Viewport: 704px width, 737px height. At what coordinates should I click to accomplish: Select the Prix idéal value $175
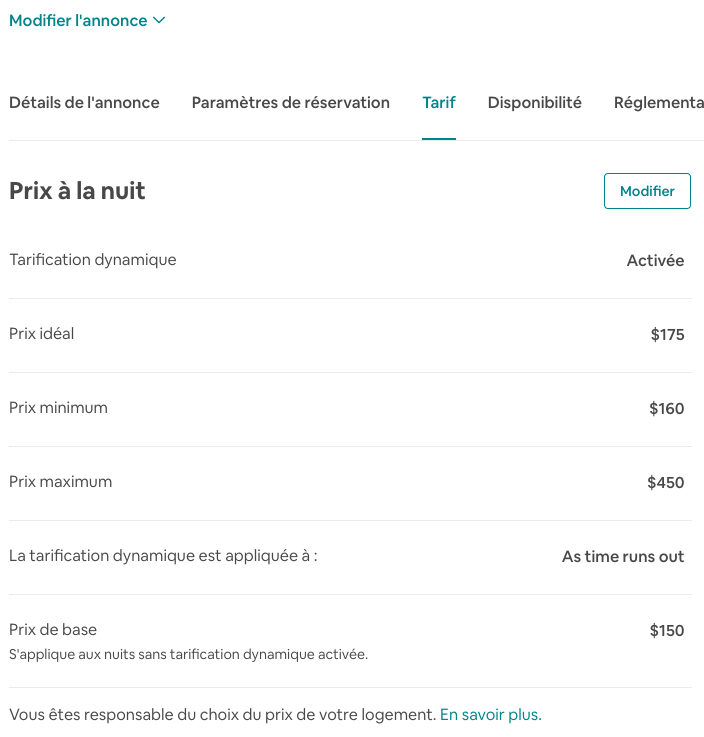tap(667, 335)
